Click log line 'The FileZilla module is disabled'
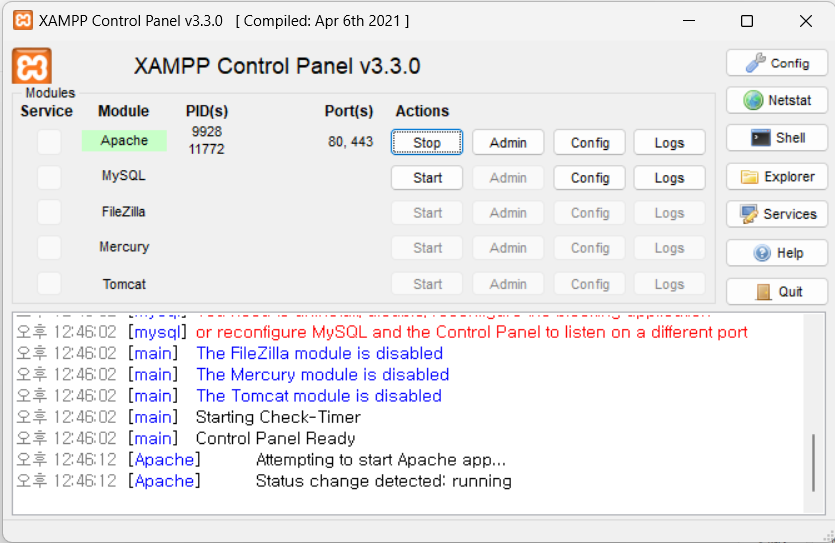 [320, 353]
